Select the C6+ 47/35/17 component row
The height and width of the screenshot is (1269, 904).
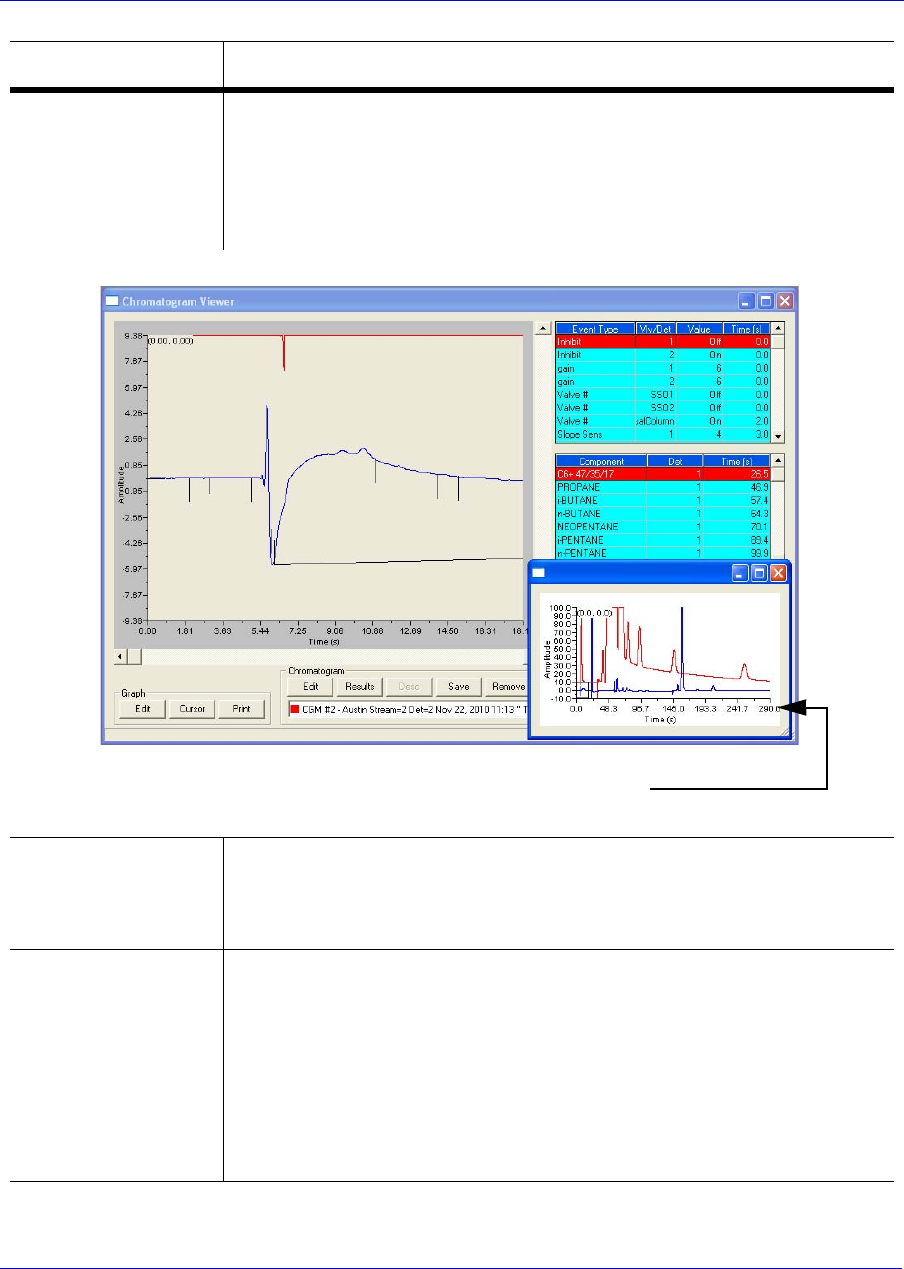[663, 474]
